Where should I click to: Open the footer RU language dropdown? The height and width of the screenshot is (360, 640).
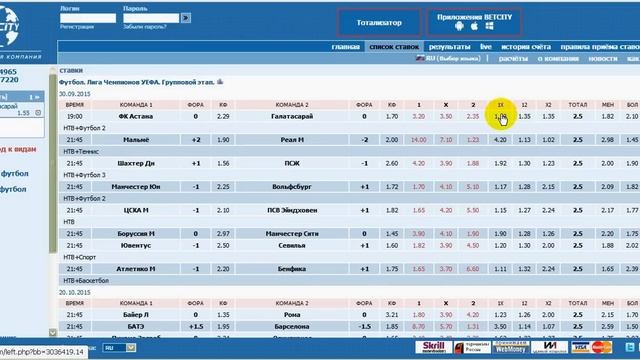119,348
